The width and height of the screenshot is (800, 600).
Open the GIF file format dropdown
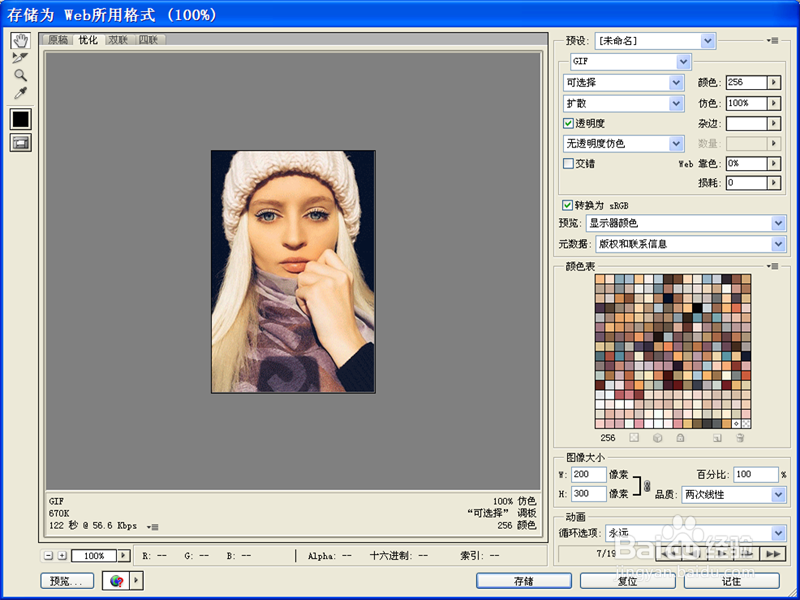pyautogui.click(x=631, y=62)
